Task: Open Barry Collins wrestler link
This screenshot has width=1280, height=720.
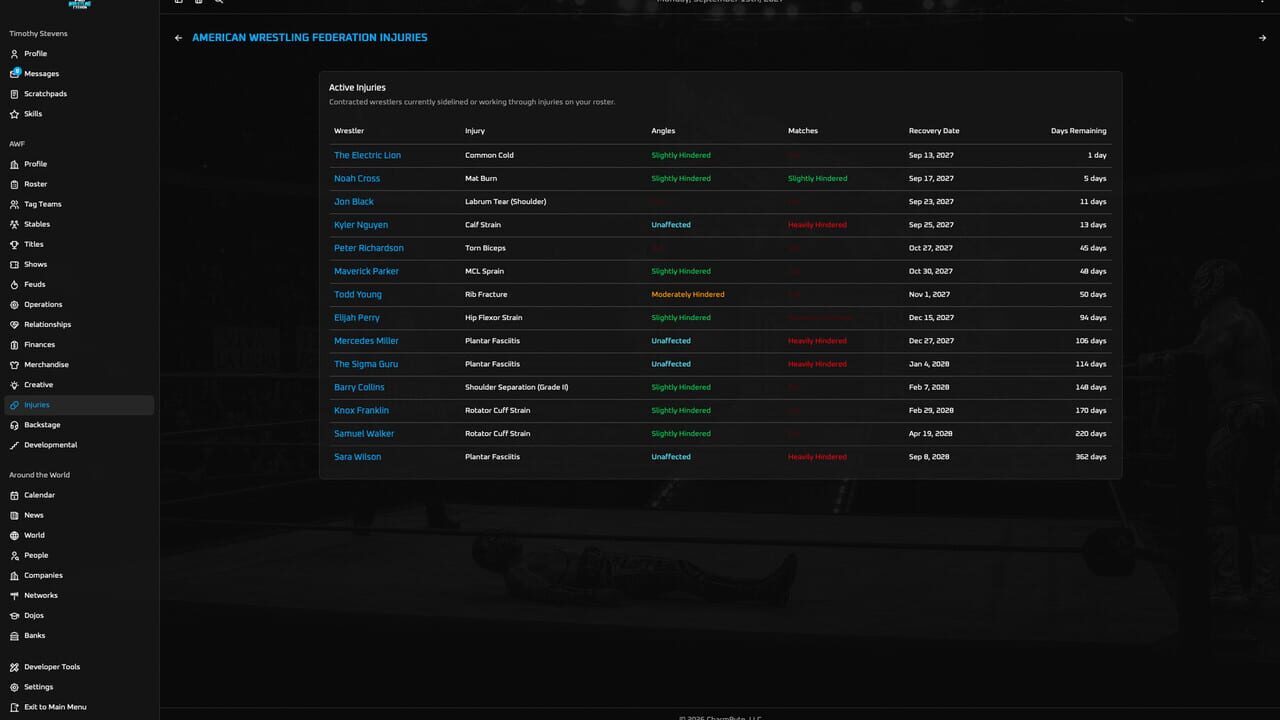Action: [x=359, y=387]
